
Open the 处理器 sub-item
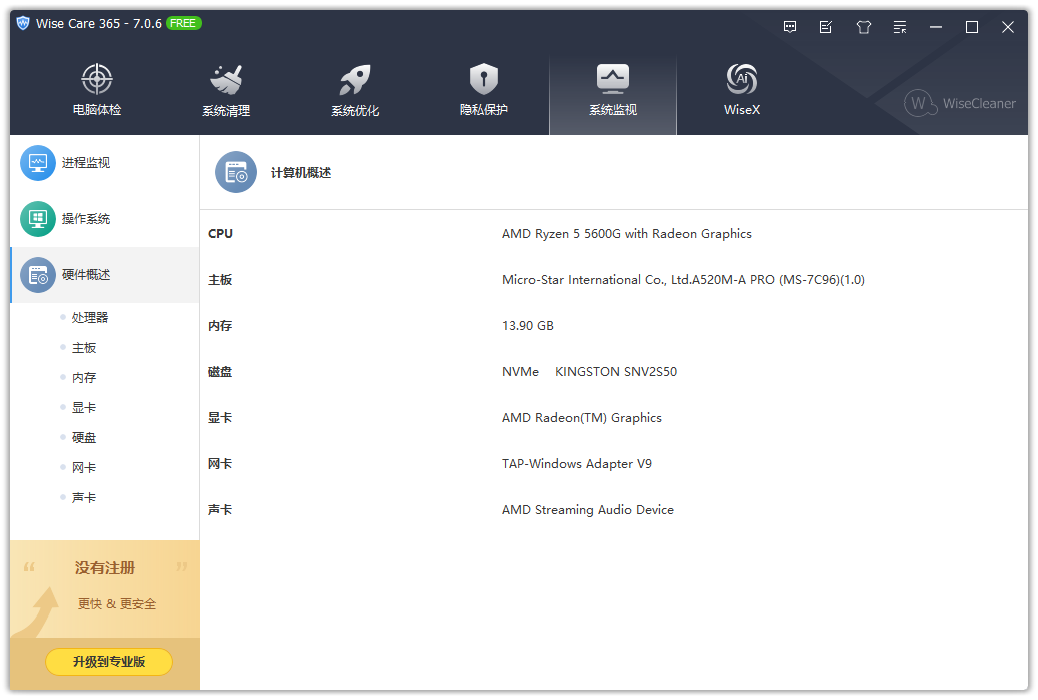click(x=90, y=318)
